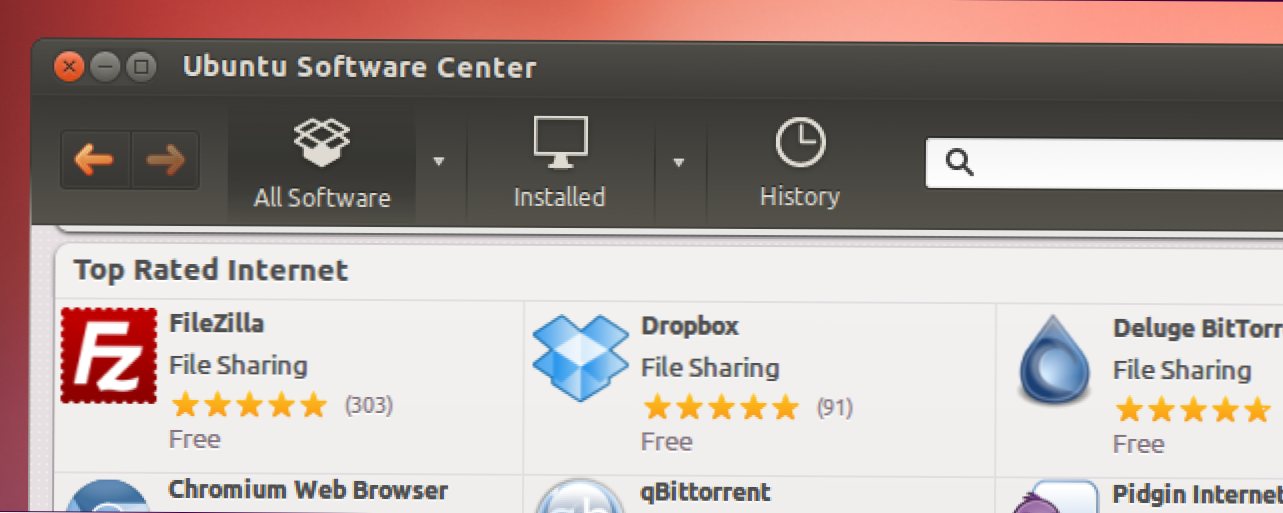Go forward with the right arrow button

pos(165,160)
